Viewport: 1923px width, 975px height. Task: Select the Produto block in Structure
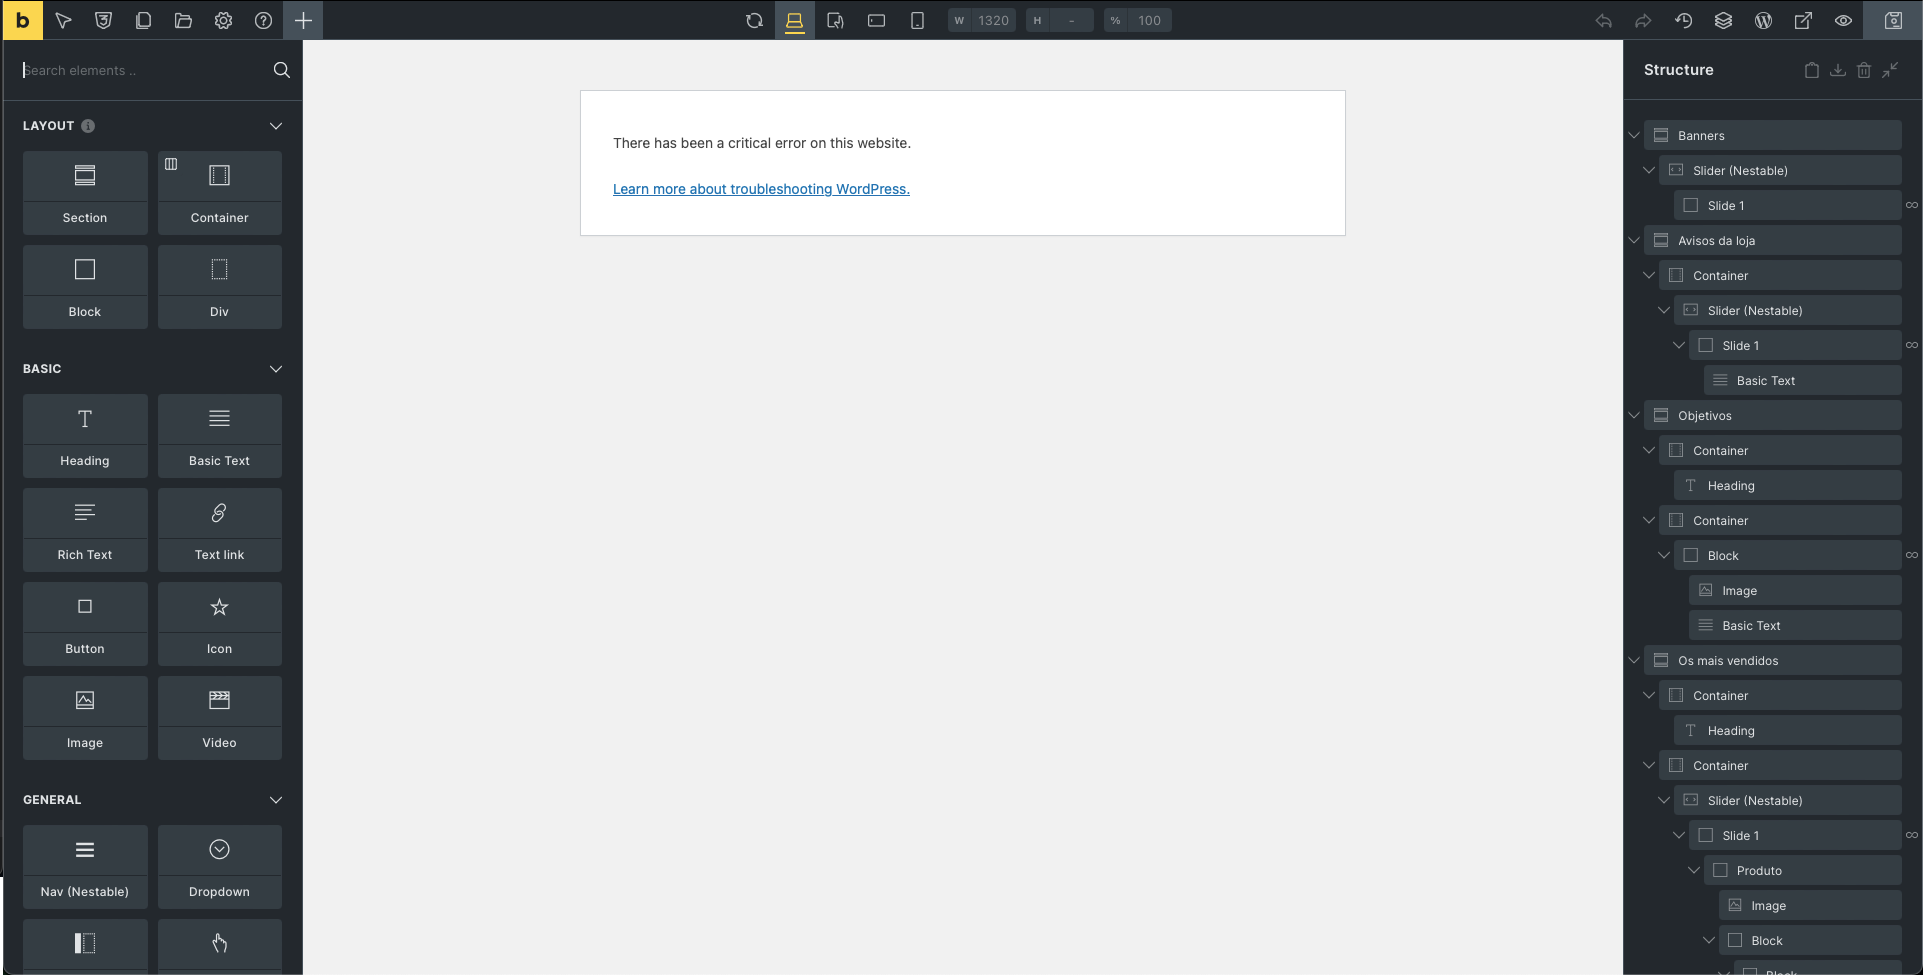point(1758,871)
